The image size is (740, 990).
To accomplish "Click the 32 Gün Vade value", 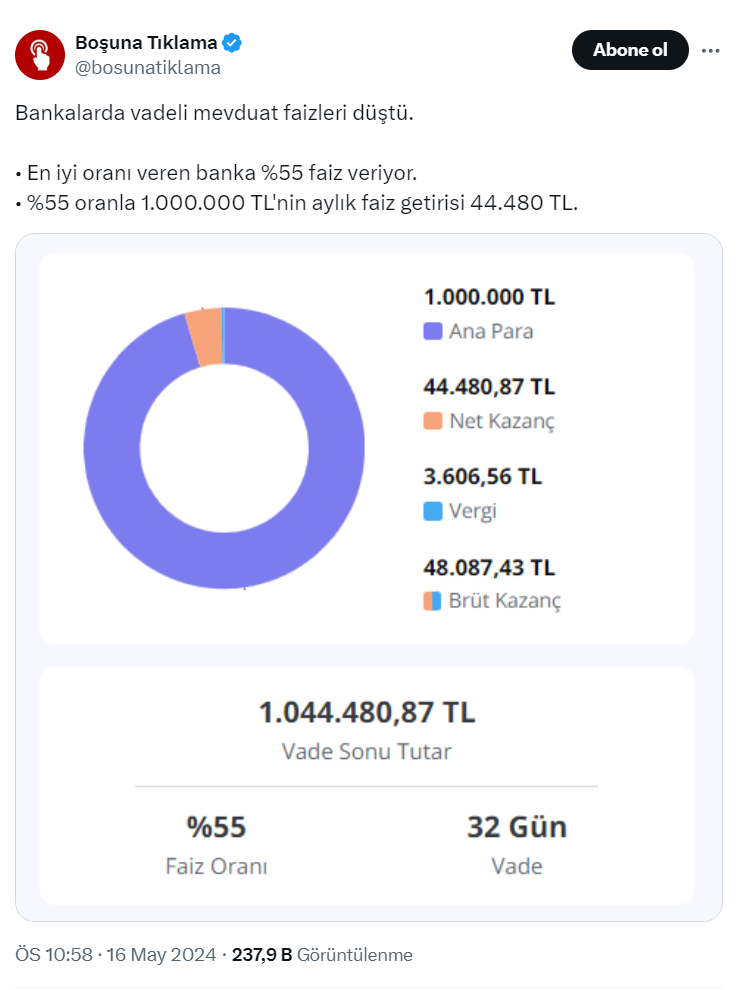I will coord(516,828).
